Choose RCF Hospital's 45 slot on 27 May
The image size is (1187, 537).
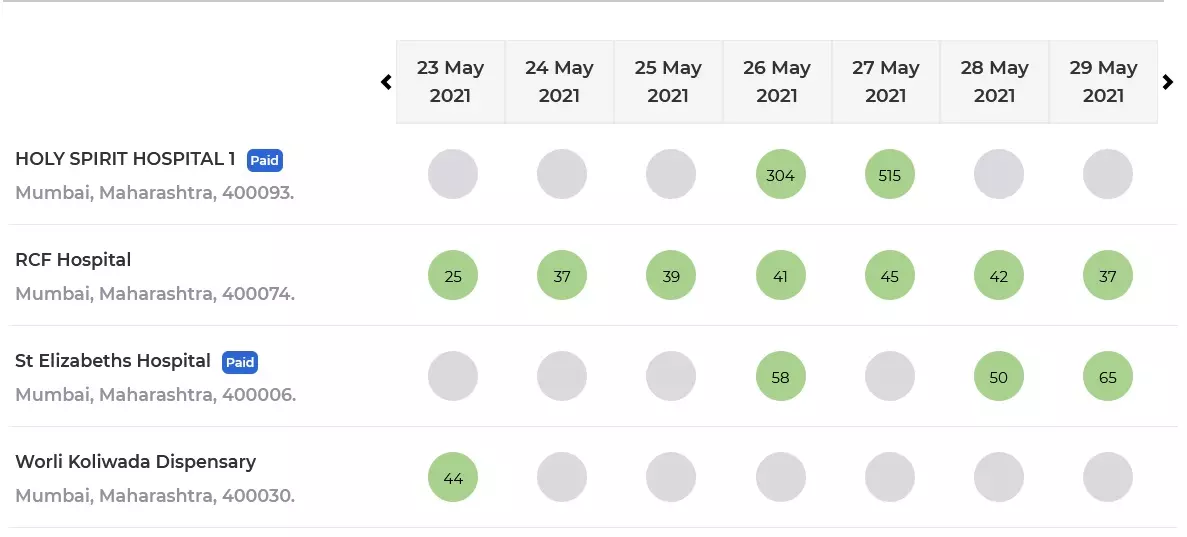coord(889,275)
